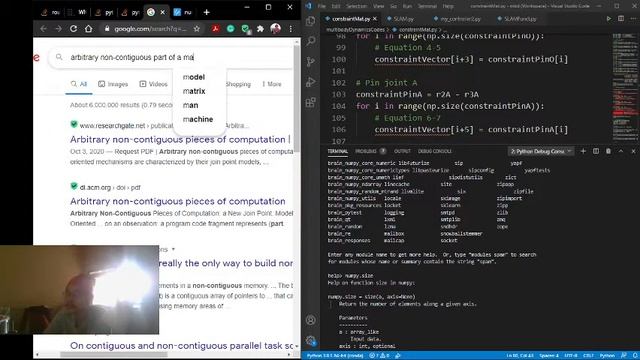Open the View menu in VS Code
The height and width of the screenshot is (360, 640).
[378, 6]
